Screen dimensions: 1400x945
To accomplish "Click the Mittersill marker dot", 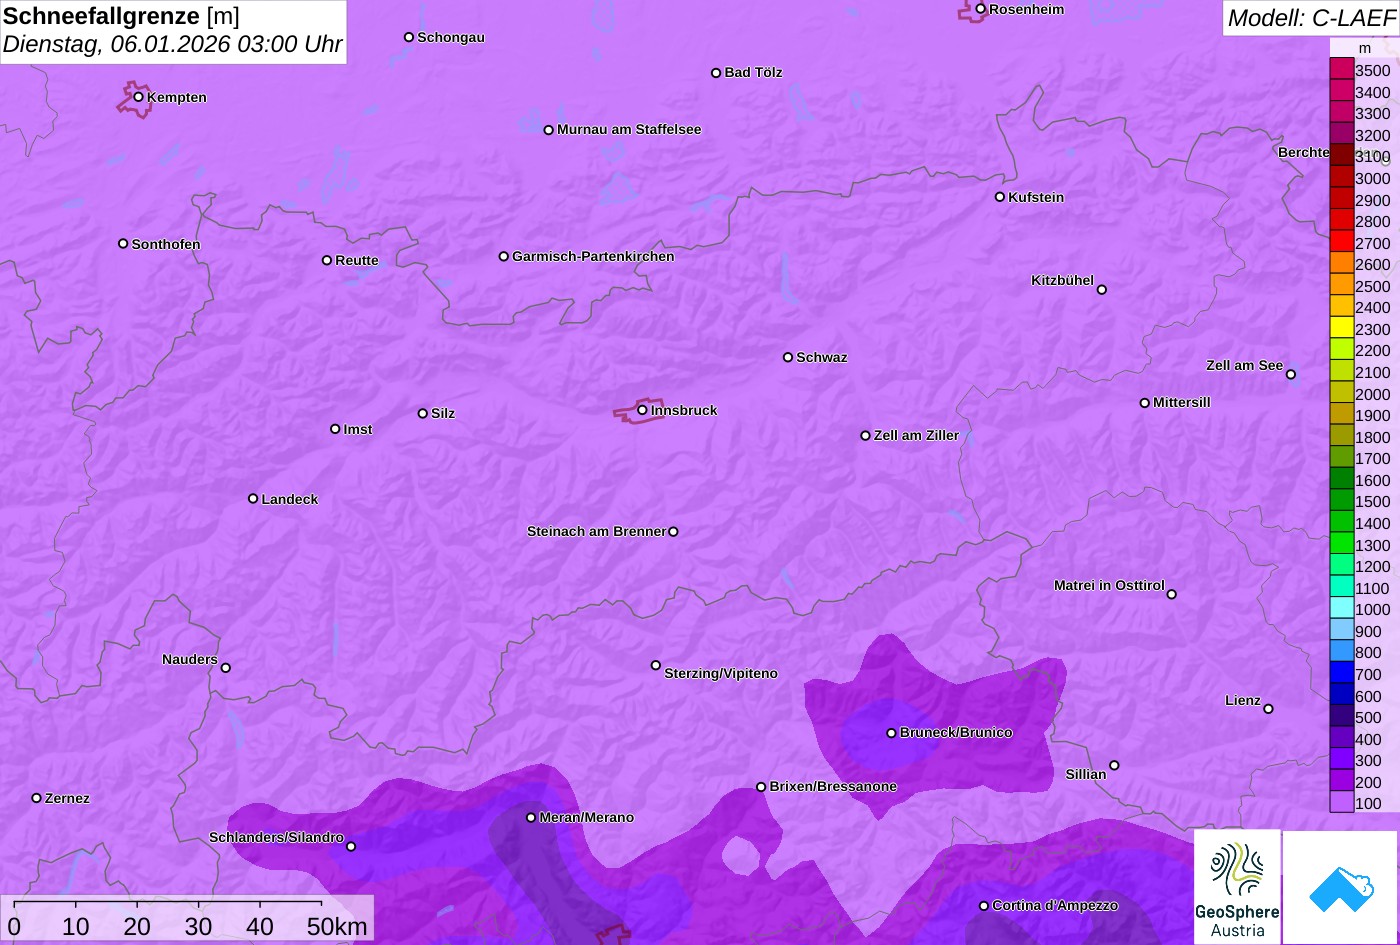I will (x=1145, y=402).
